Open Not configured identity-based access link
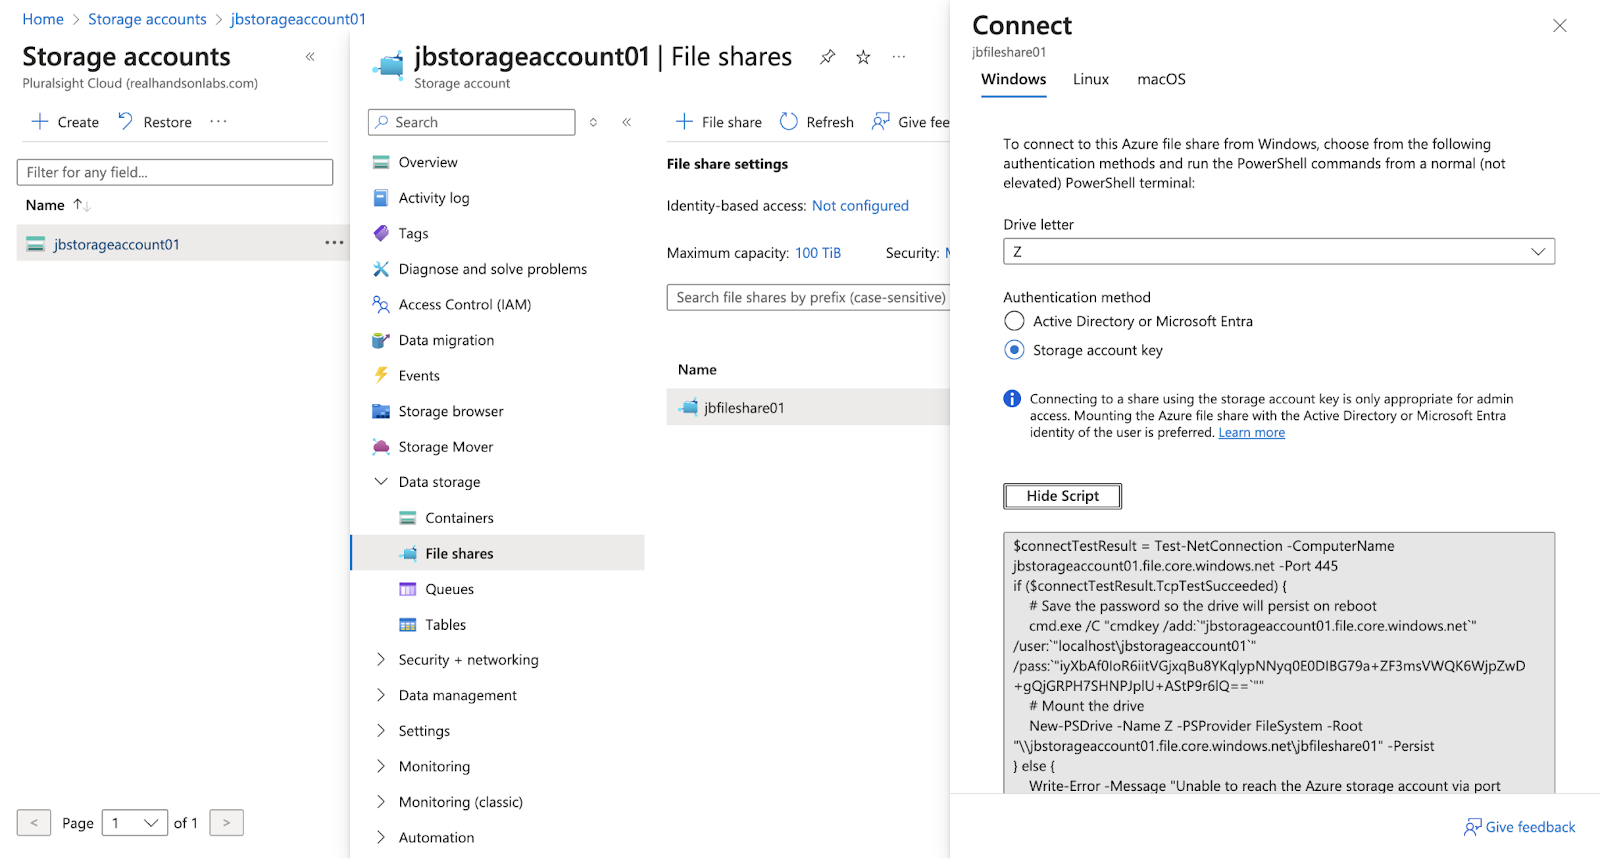 coord(860,206)
